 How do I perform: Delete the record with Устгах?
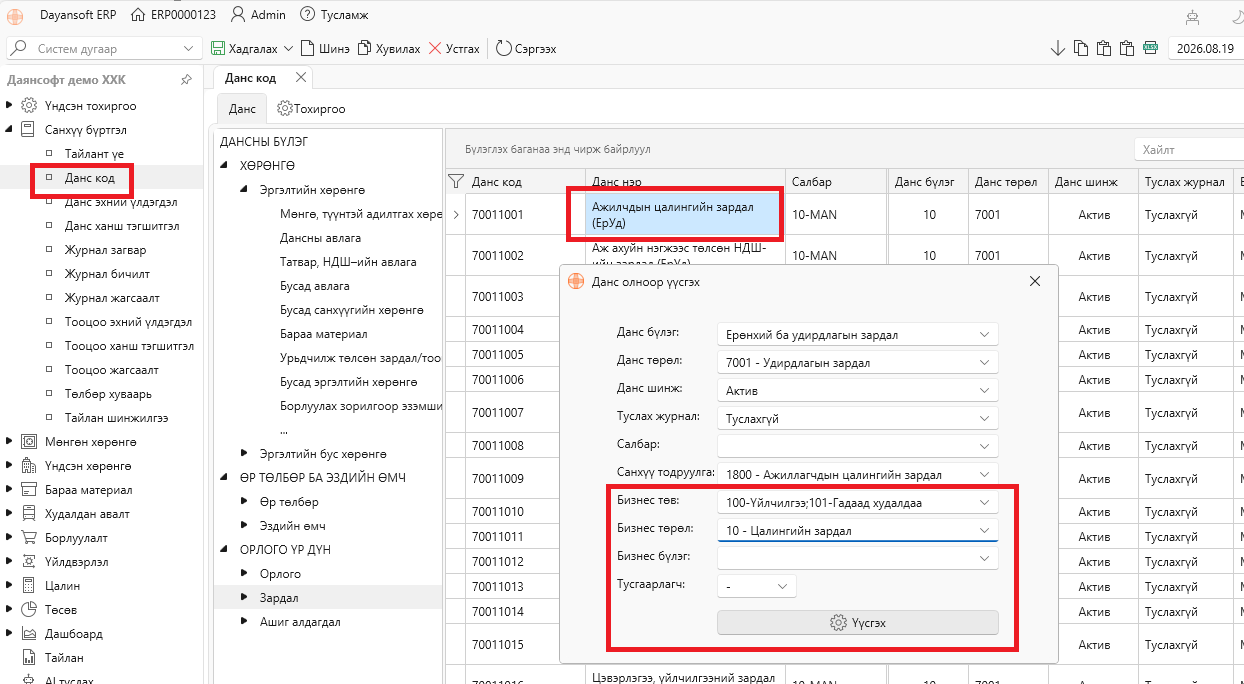click(x=454, y=48)
